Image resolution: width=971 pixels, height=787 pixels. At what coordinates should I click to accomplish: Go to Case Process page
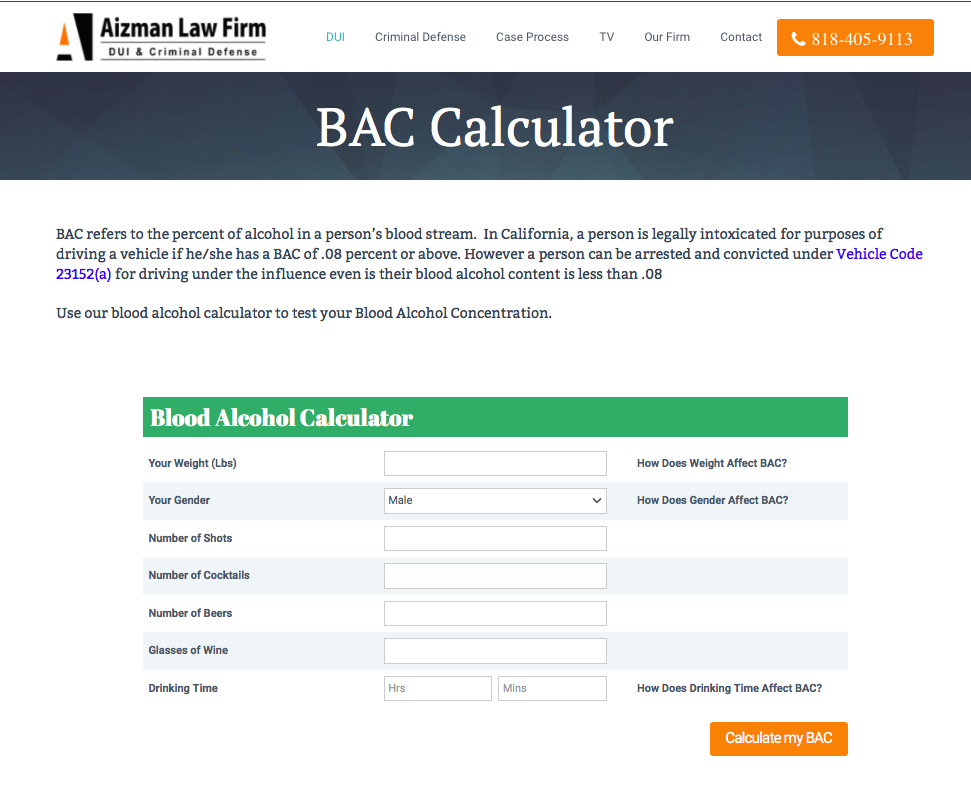coord(532,37)
